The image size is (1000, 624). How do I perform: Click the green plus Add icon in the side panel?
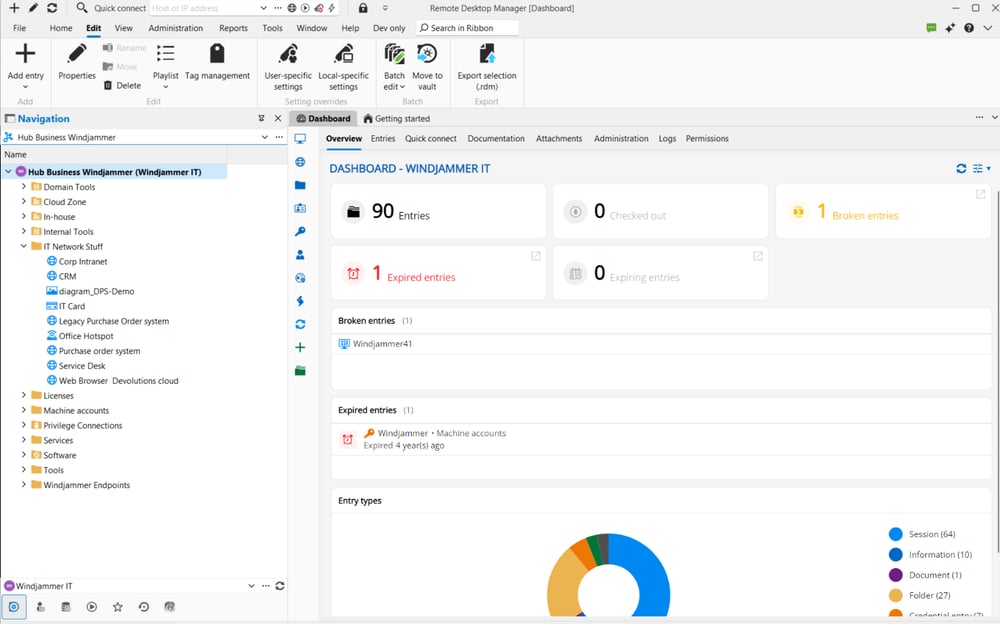click(299, 347)
